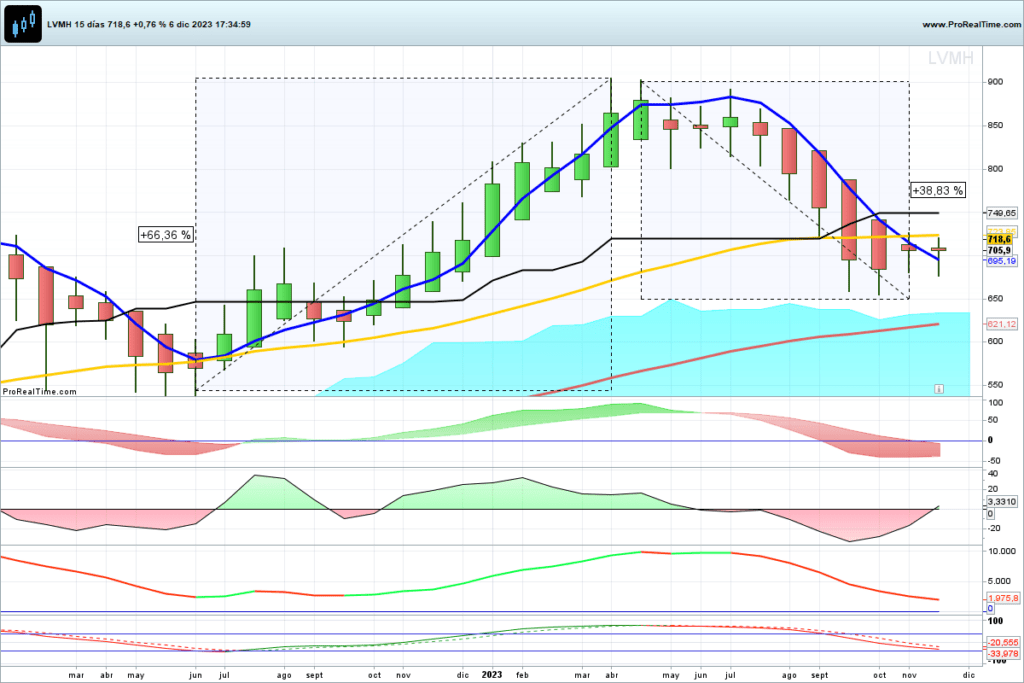Click the blue 695,19 moving average label

point(1001,261)
